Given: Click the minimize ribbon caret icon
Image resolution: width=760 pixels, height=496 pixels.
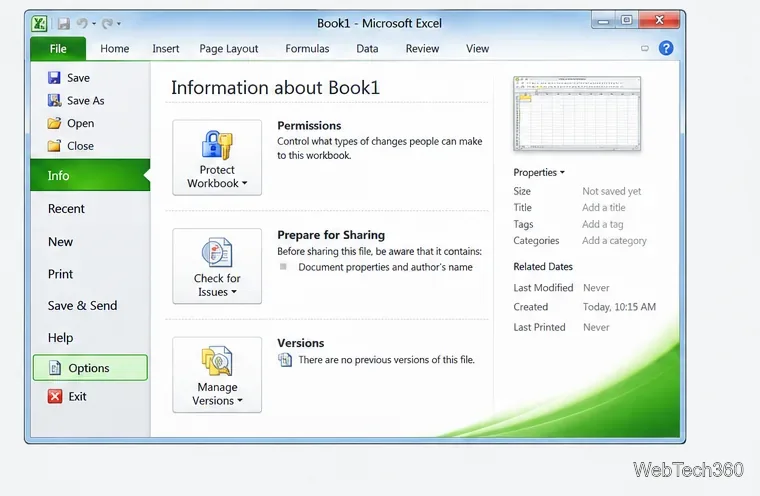Looking at the screenshot, I should coord(645,48).
